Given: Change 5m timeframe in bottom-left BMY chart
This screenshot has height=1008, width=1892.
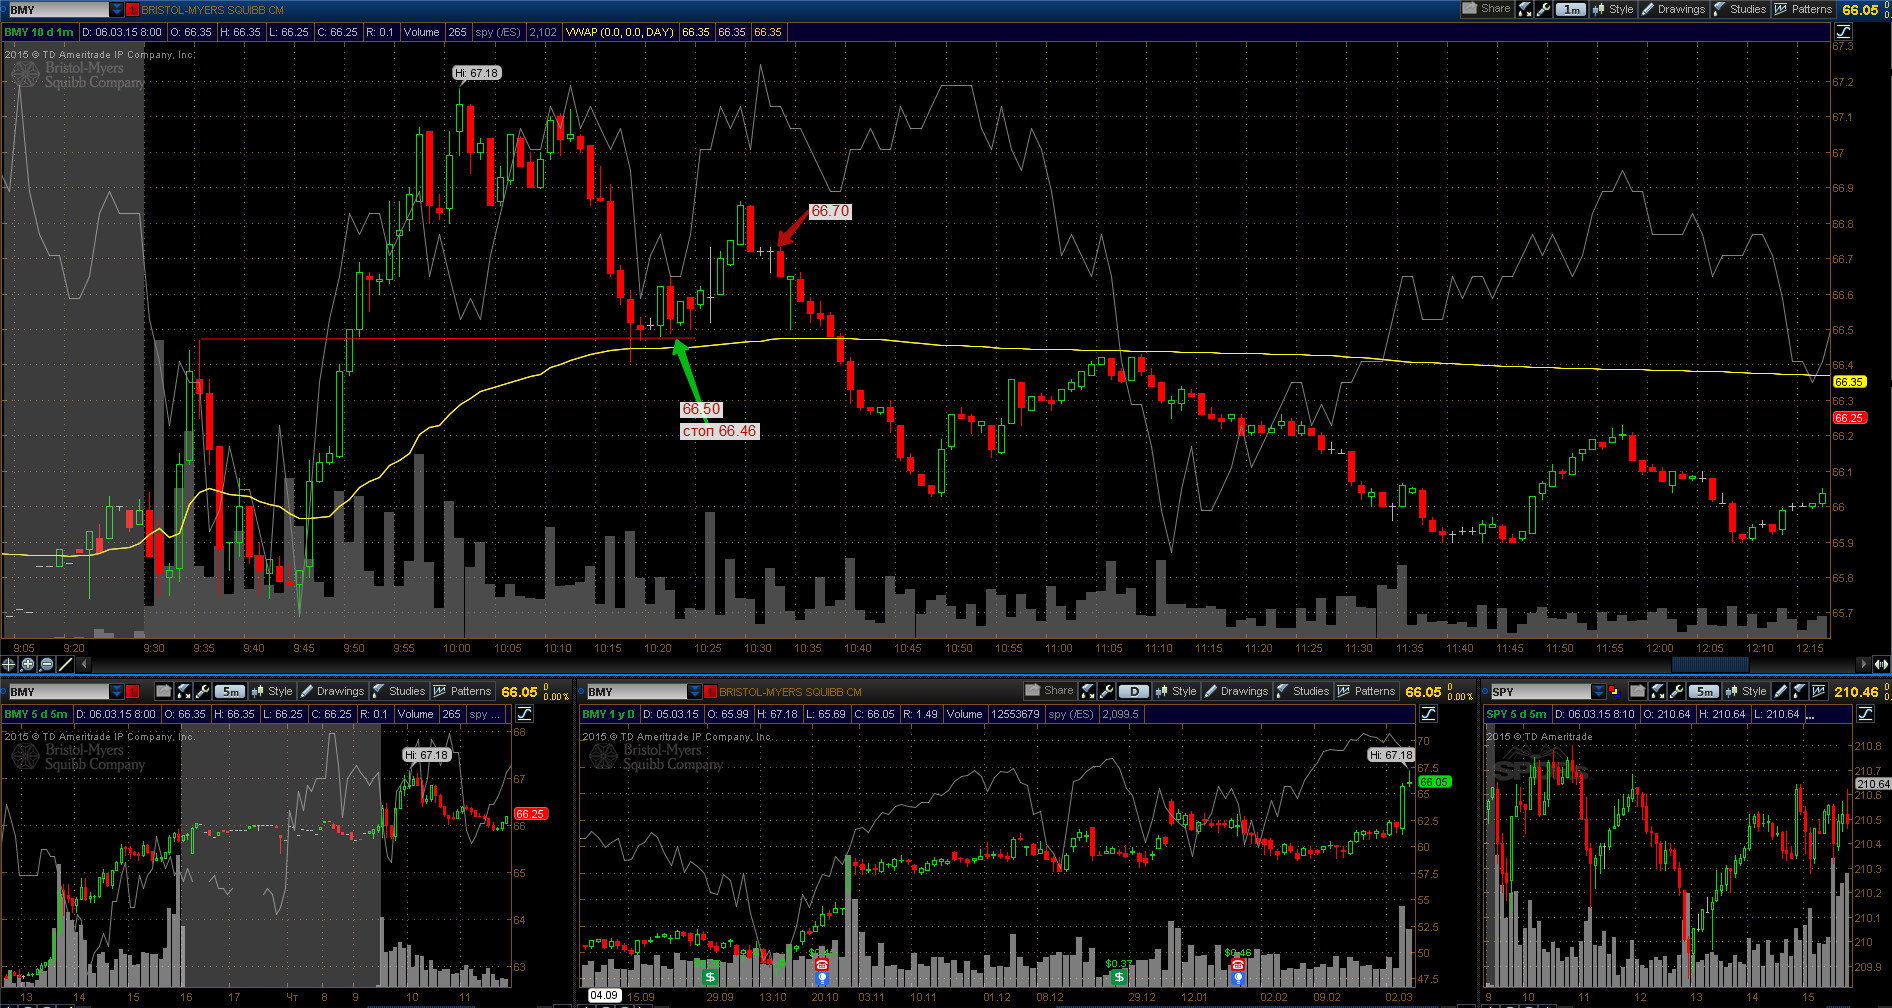Looking at the screenshot, I should [x=230, y=691].
